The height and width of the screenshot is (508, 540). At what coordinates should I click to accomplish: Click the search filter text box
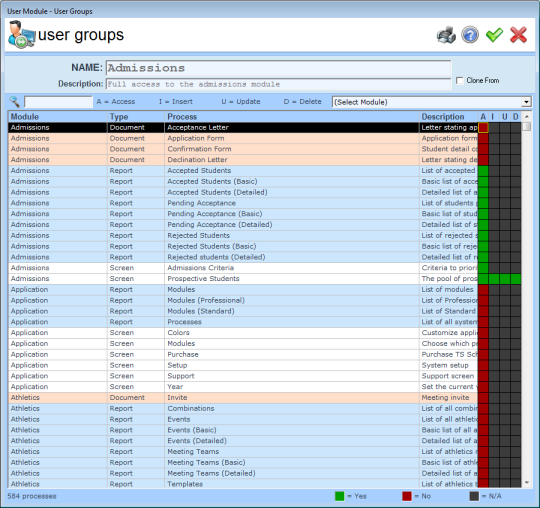click(x=58, y=102)
